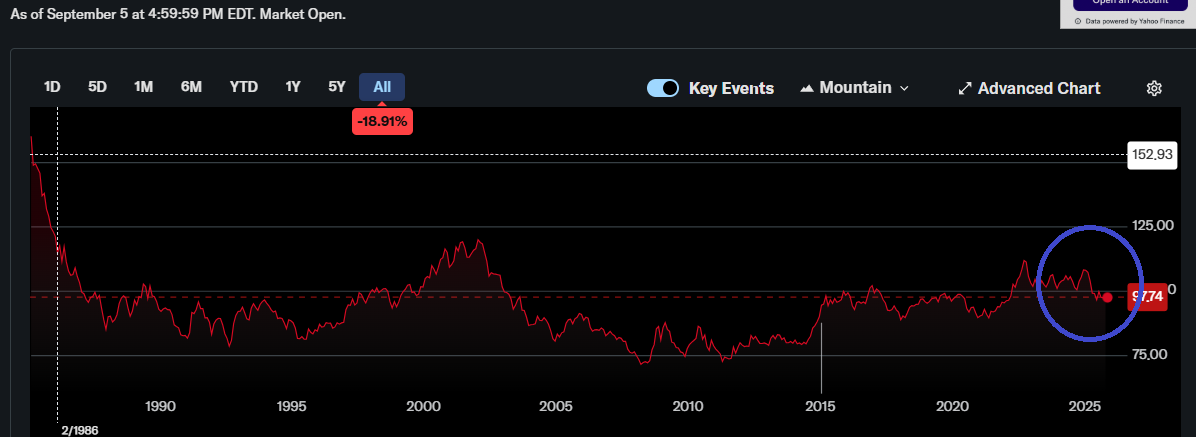Switch to the 1M range
The image size is (1196, 437).
pyautogui.click(x=143, y=87)
